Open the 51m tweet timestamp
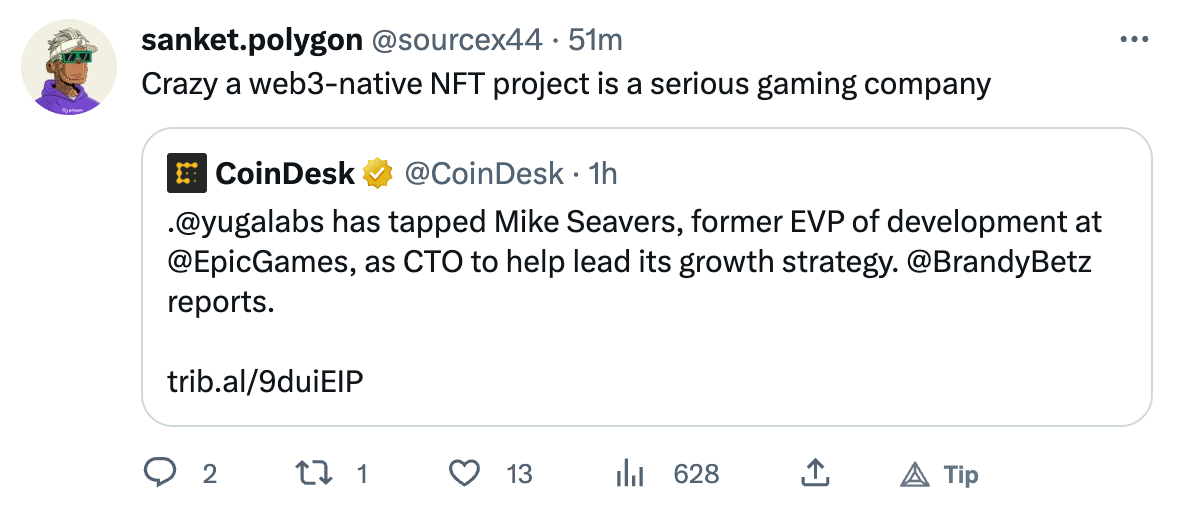1182x510 pixels. [x=595, y=40]
